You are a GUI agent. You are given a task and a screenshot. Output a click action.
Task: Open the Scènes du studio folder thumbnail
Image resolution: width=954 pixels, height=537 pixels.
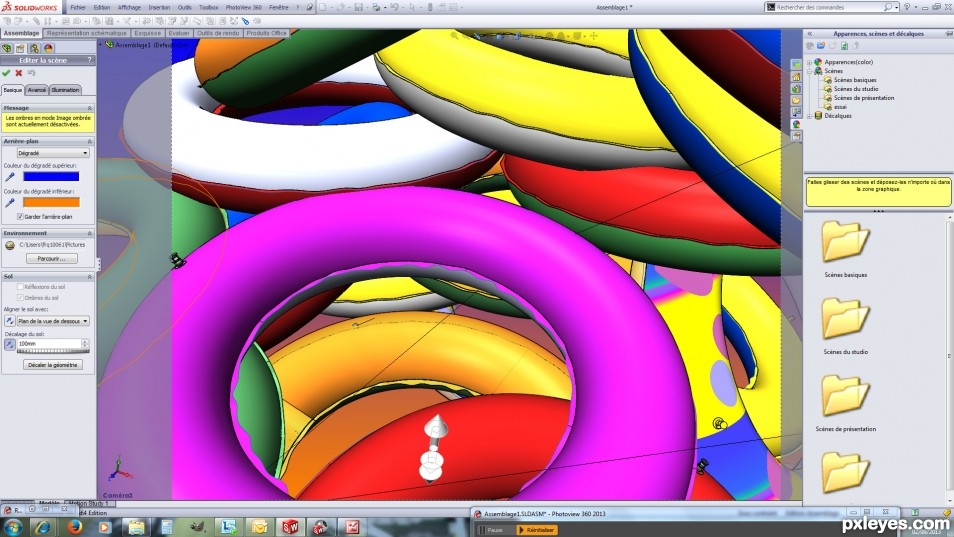(845, 318)
